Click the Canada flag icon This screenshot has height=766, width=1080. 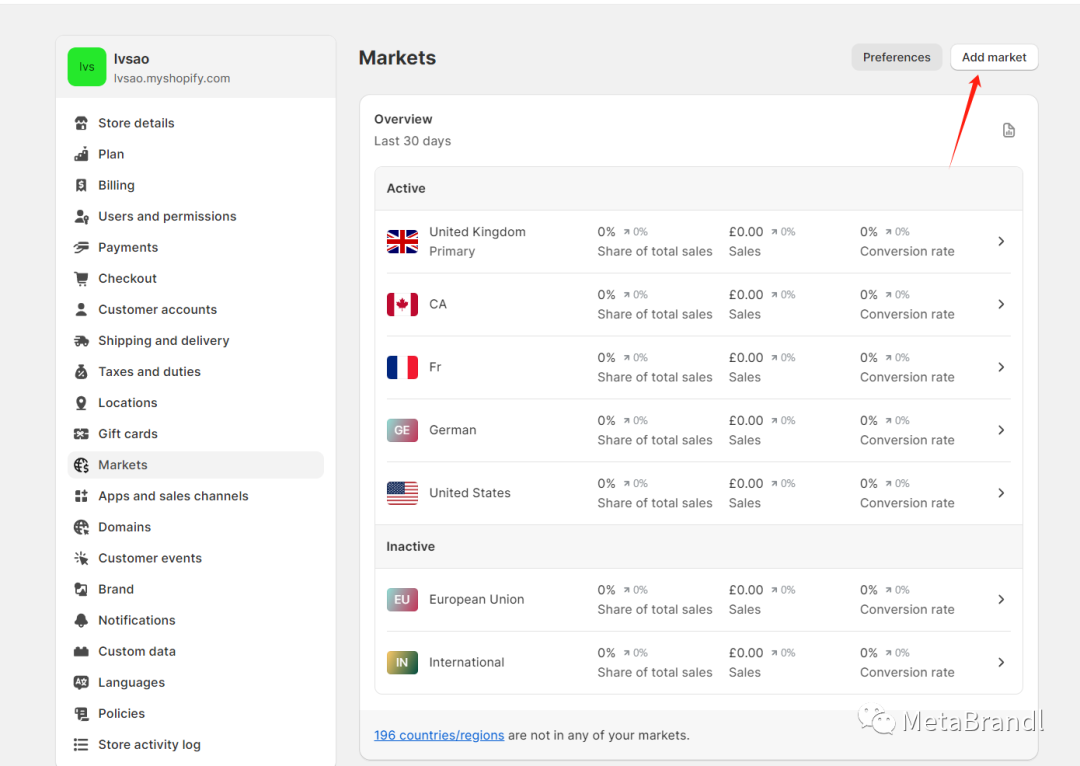402,304
